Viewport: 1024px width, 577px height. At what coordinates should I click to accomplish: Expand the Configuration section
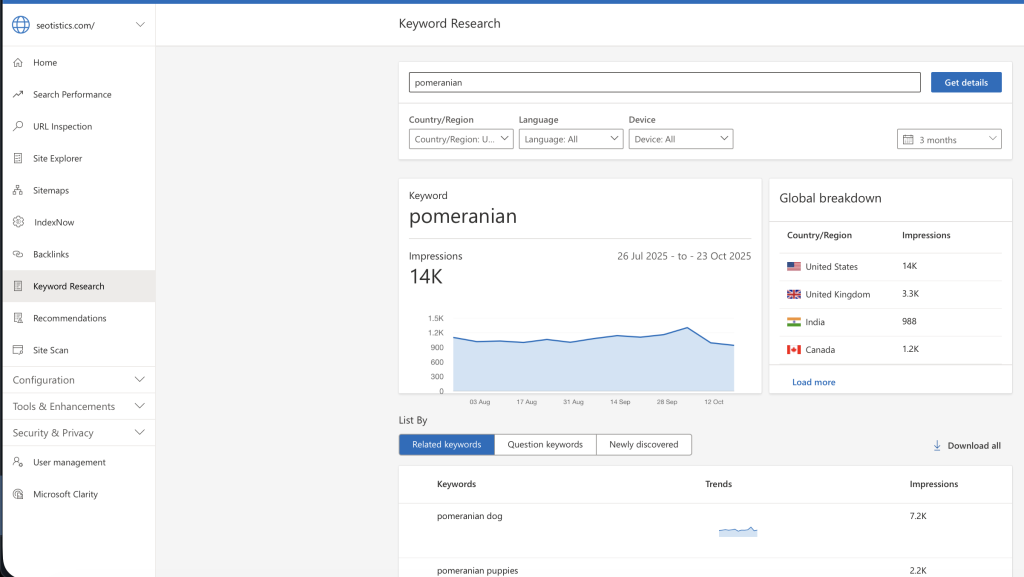click(x=78, y=380)
